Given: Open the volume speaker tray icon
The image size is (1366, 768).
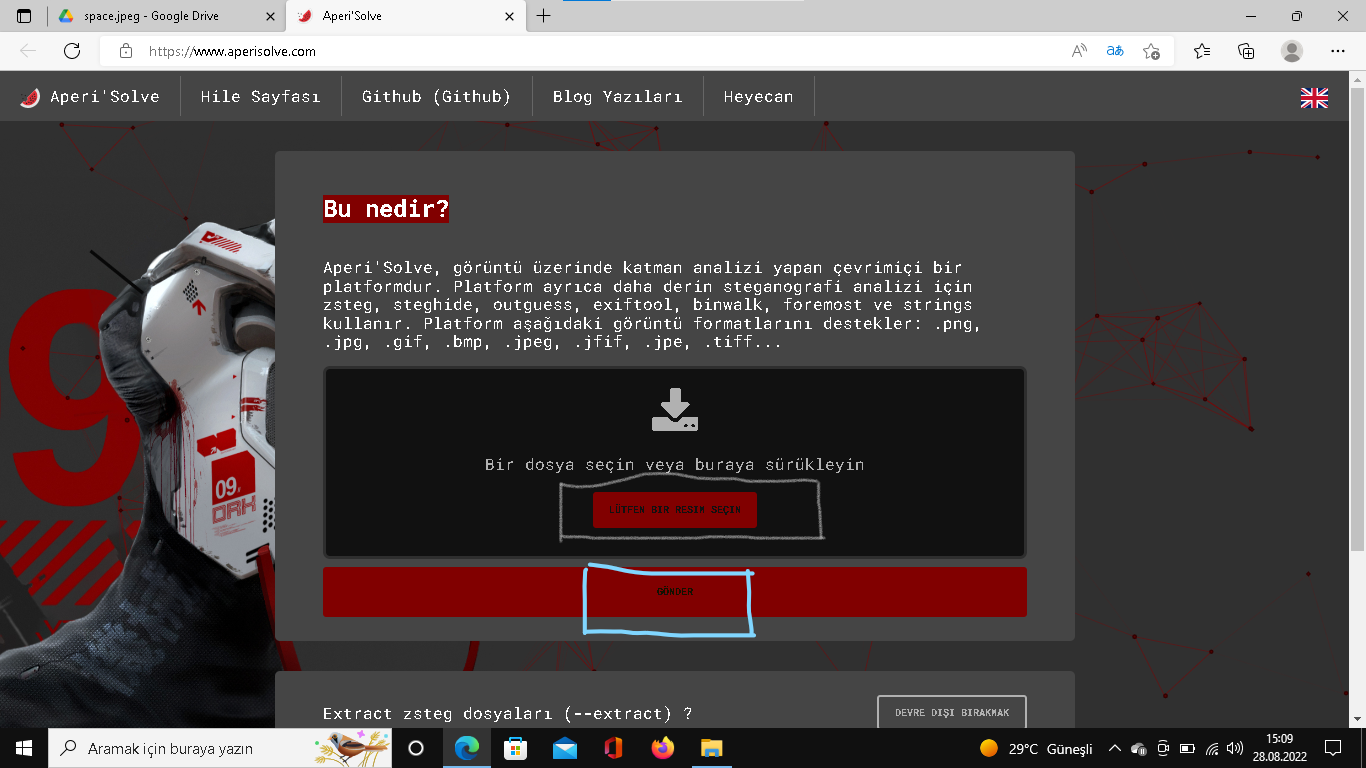Looking at the screenshot, I should click(x=1235, y=748).
